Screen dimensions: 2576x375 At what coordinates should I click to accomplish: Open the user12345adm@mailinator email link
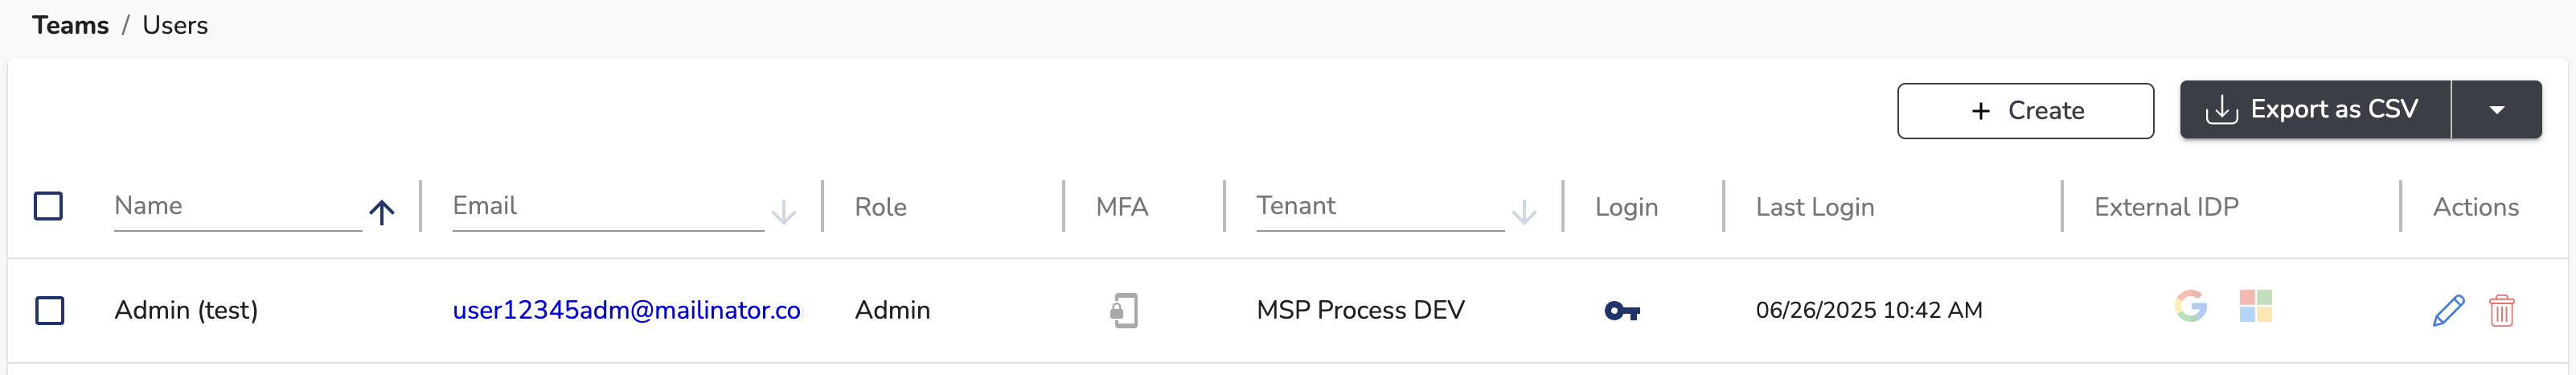tap(627, 310)
